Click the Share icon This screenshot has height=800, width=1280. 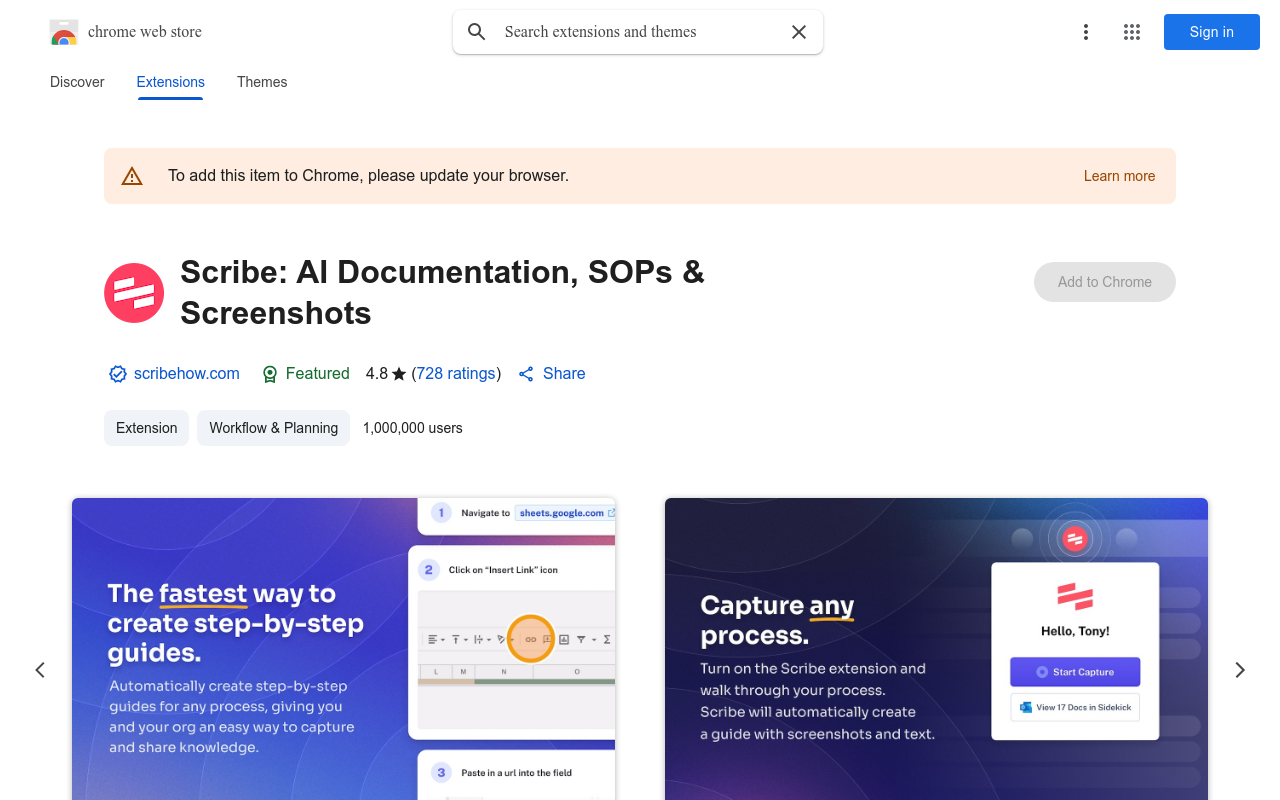tap(526, 374)
